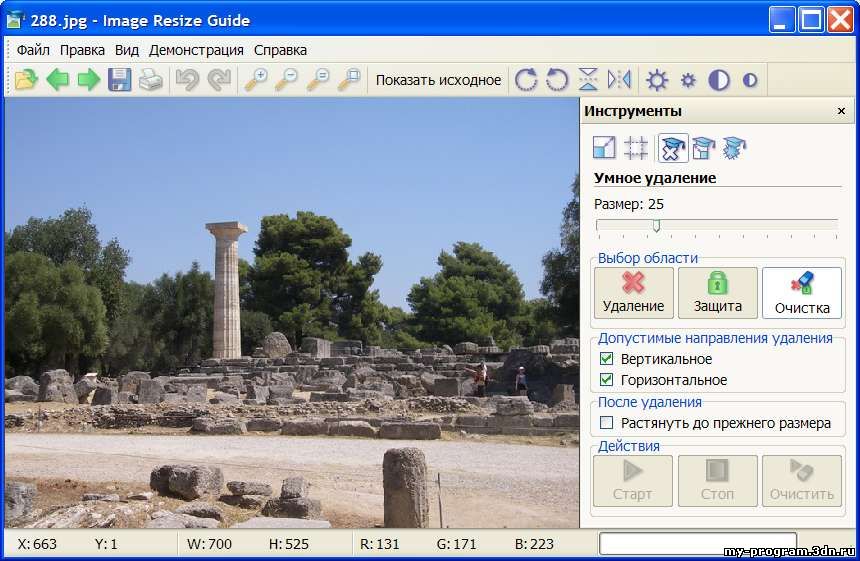The height and width of the screenshot is (561, 860).
Task: Select the last smart tool icon with the gear
Action: pyautogui.click(x=734, y=148)
